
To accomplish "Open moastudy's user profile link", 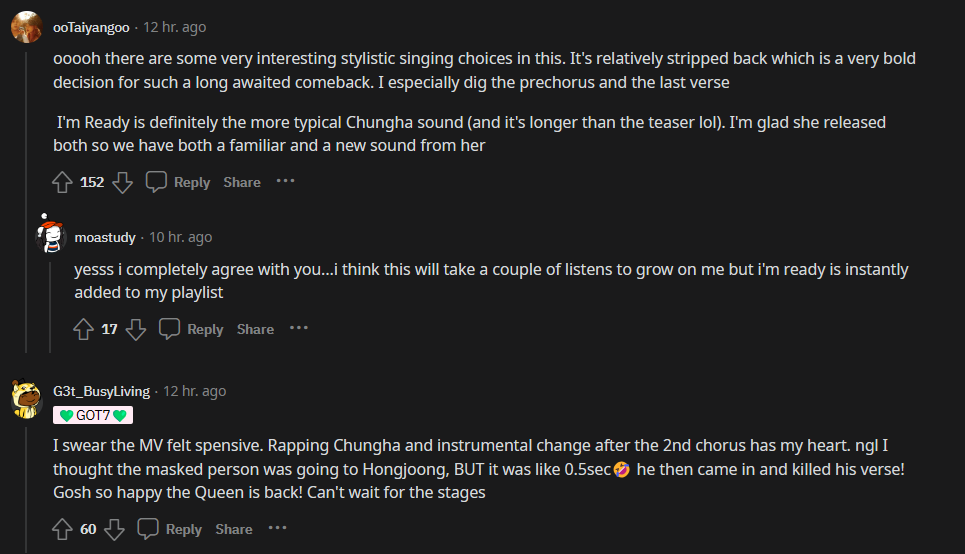I will tap(105, 237).
